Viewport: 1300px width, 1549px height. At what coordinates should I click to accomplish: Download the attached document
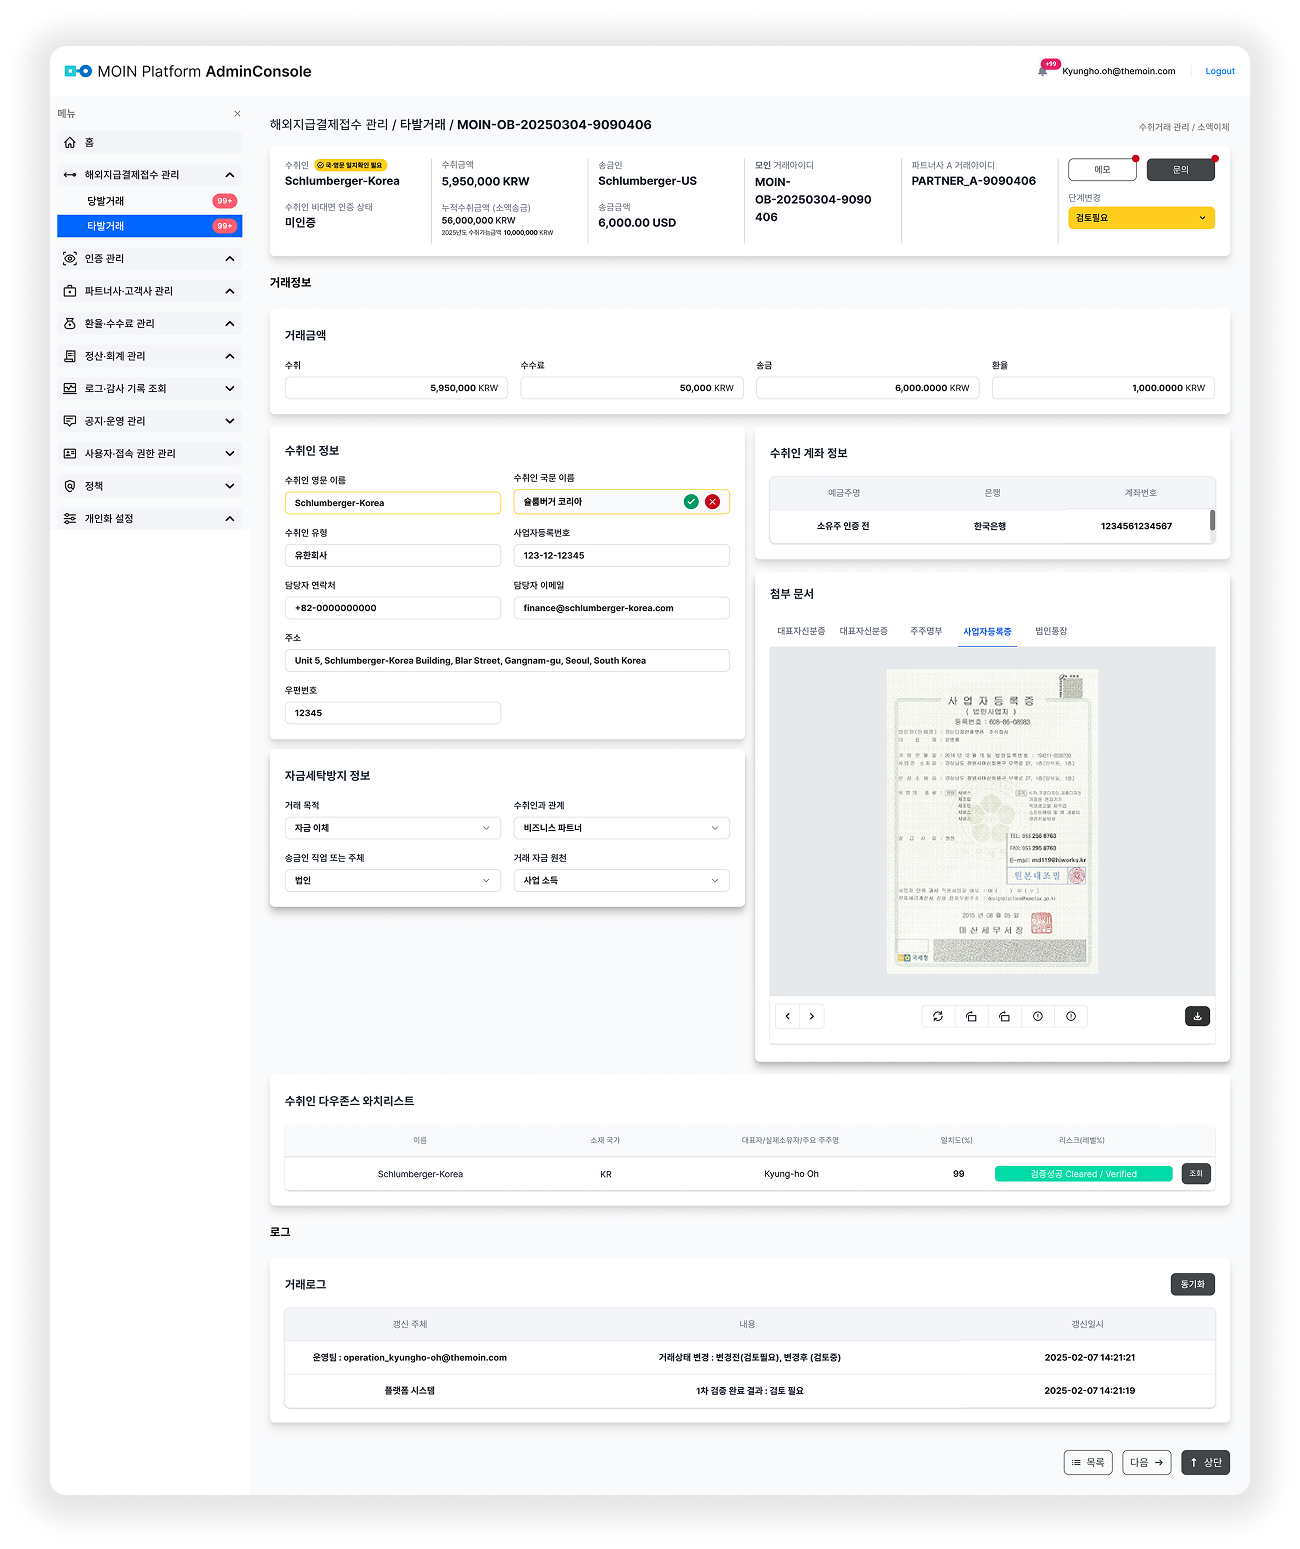[x=1197, y=1016]
